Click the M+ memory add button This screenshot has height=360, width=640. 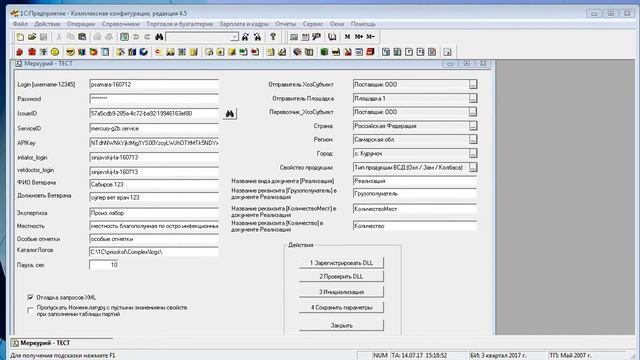(x=359, y=37)
